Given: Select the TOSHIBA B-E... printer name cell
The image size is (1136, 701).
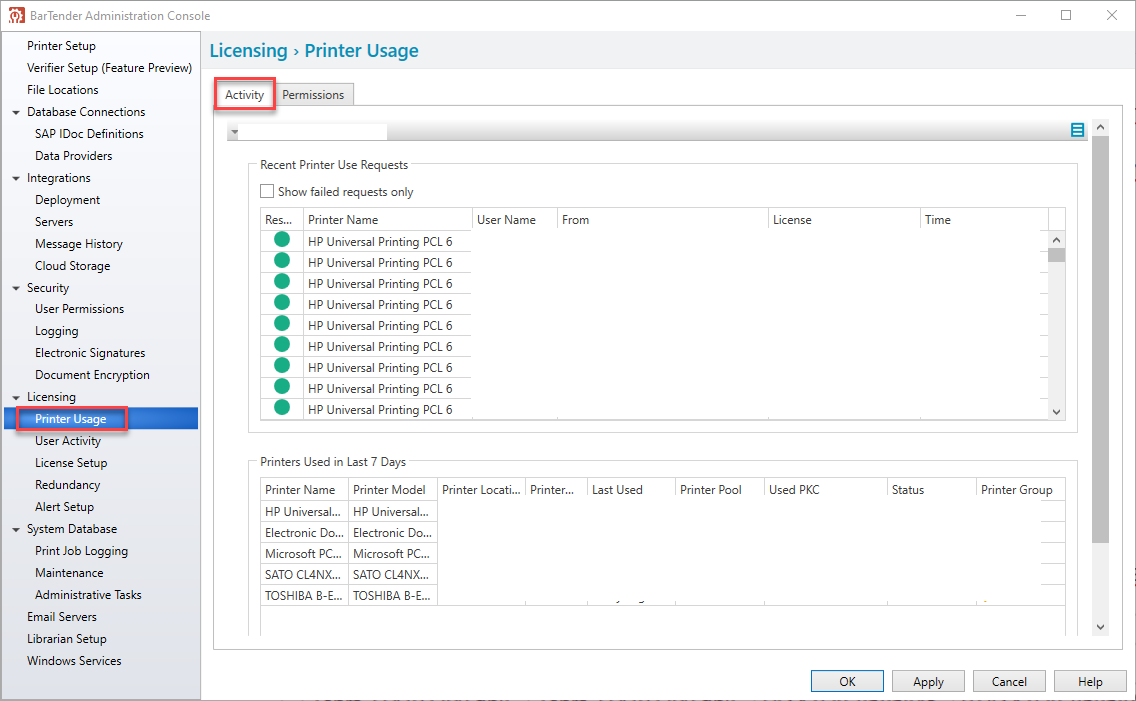Looking at the screenshot, I should coord(304,595).
